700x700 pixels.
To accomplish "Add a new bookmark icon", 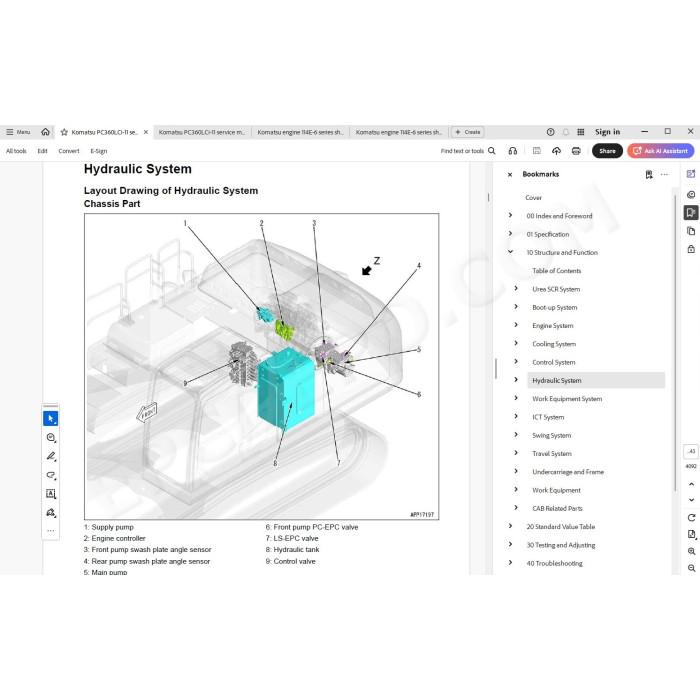I will [x=649, y=175].
